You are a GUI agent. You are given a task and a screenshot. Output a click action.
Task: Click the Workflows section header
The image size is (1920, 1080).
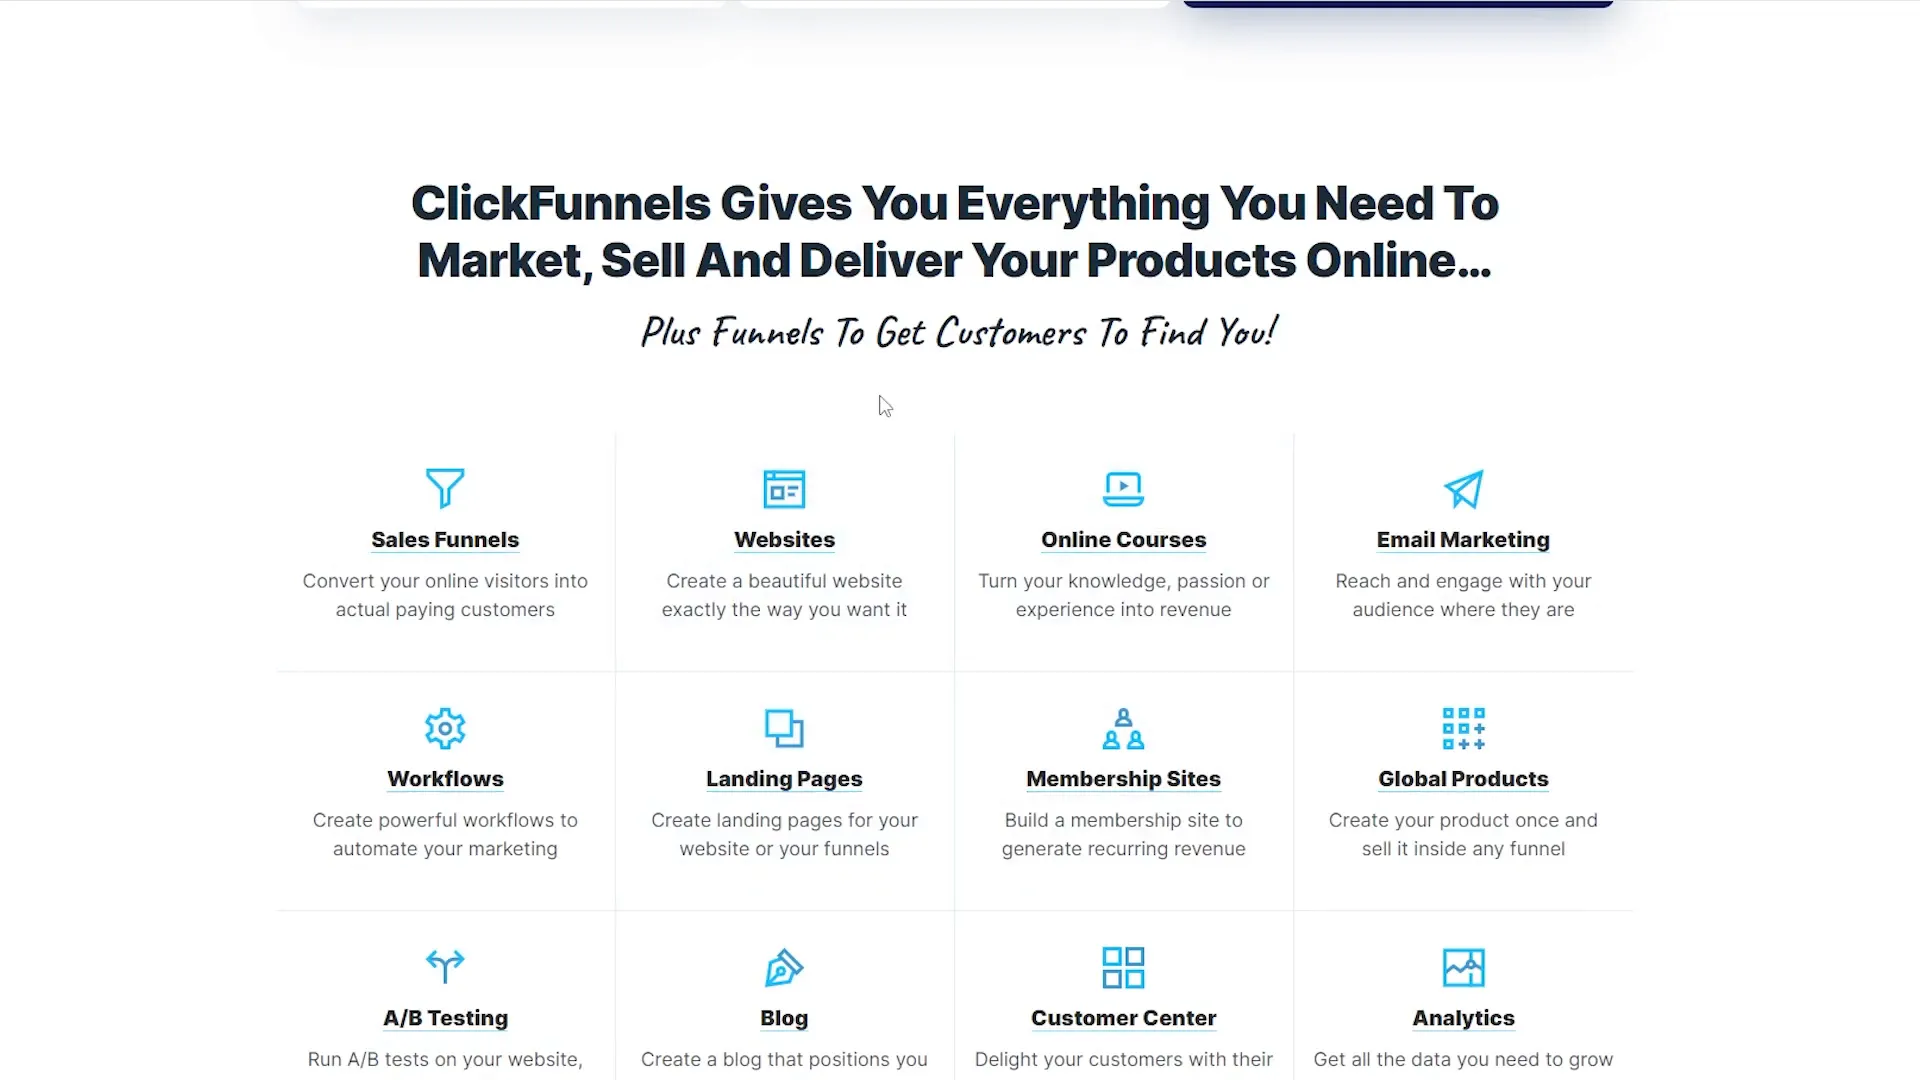(444, 778)
